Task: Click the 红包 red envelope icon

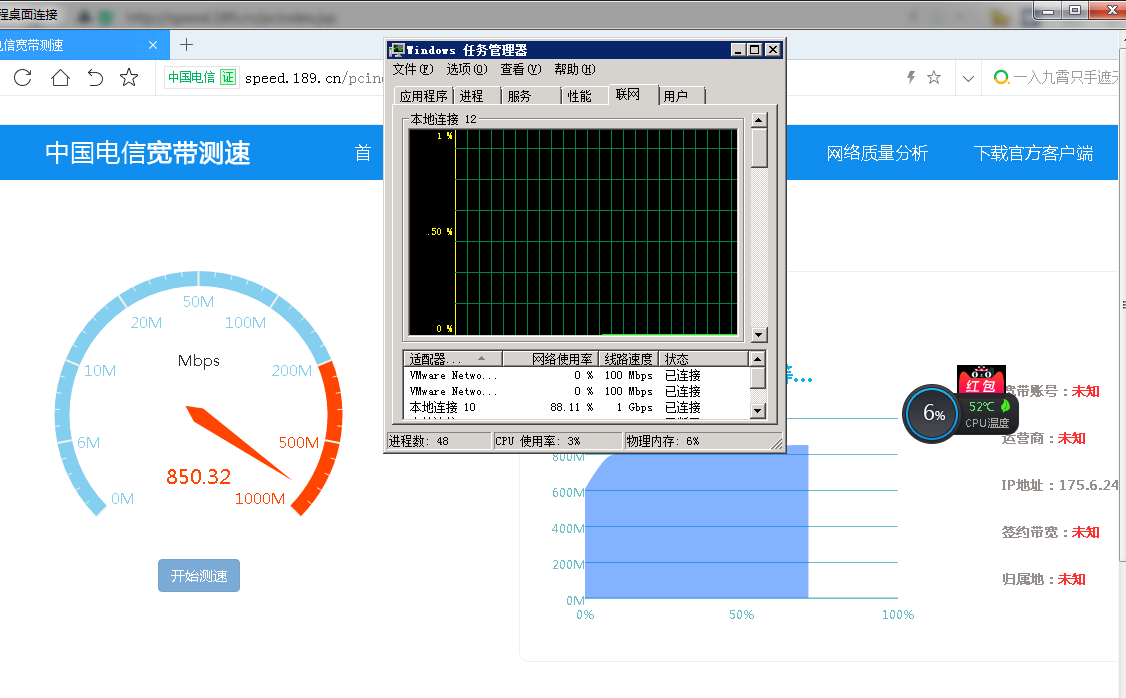Action: click(981, 380)
